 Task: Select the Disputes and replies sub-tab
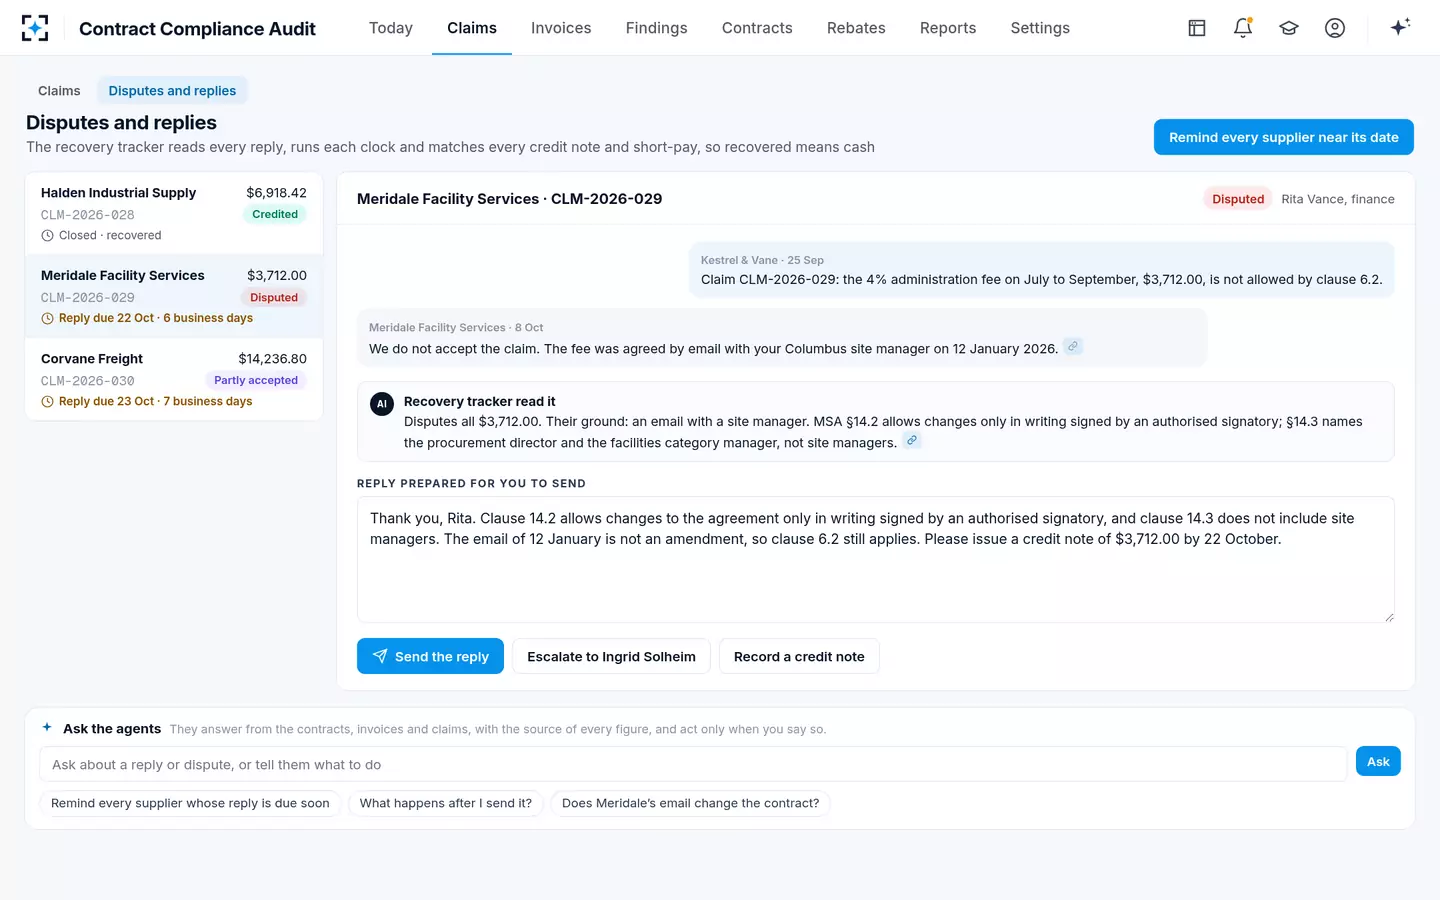point(172,91)
